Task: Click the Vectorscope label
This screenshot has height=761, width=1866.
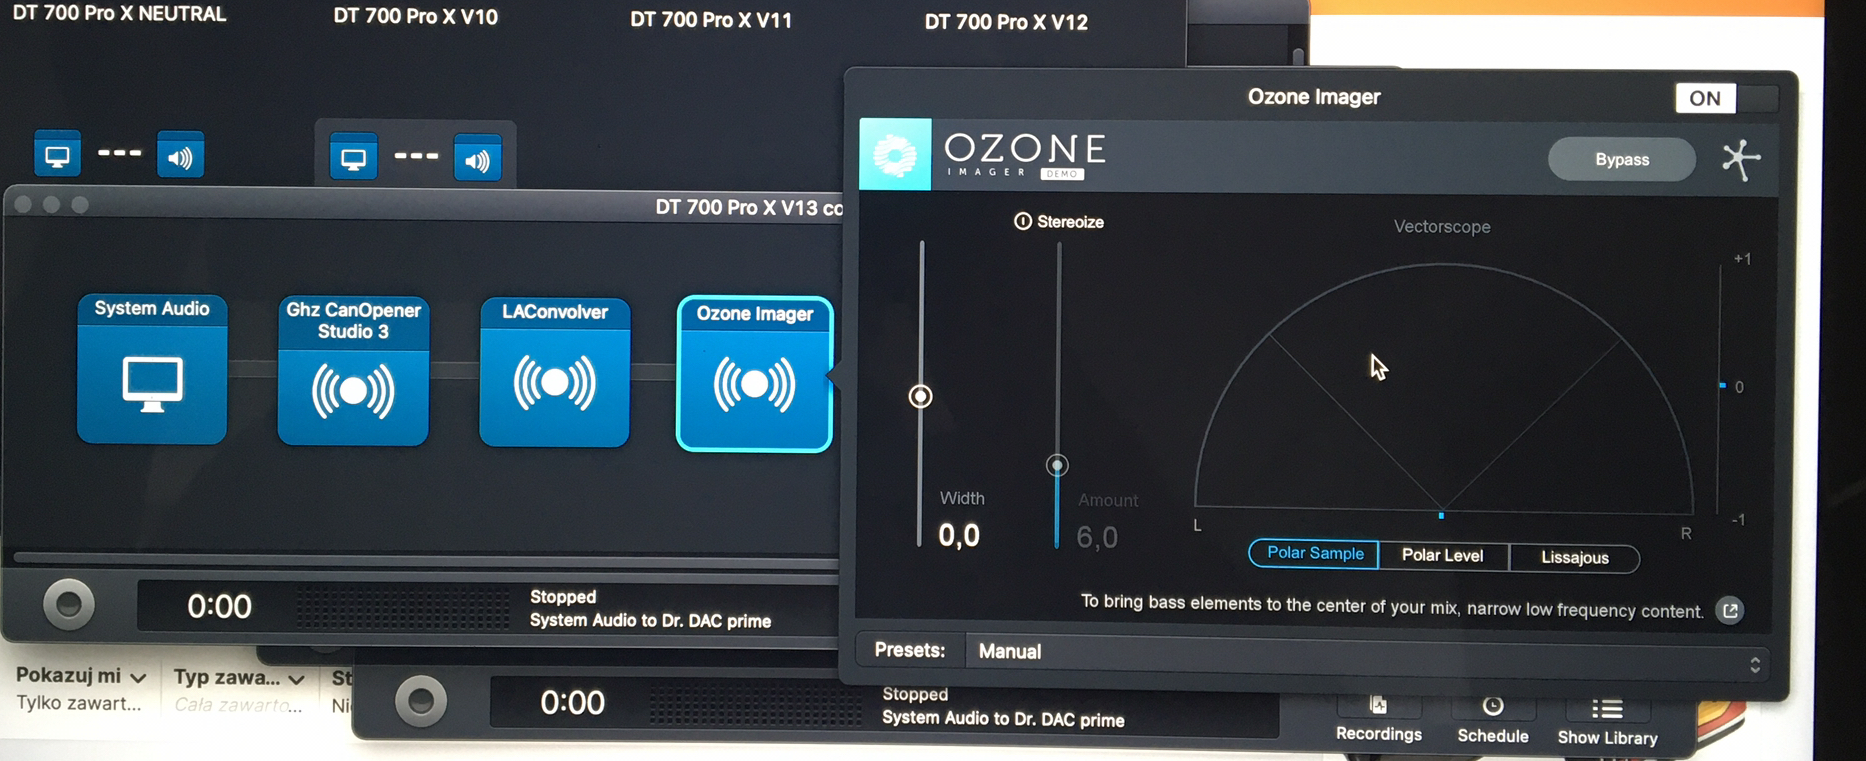Action: (1442, 227)
